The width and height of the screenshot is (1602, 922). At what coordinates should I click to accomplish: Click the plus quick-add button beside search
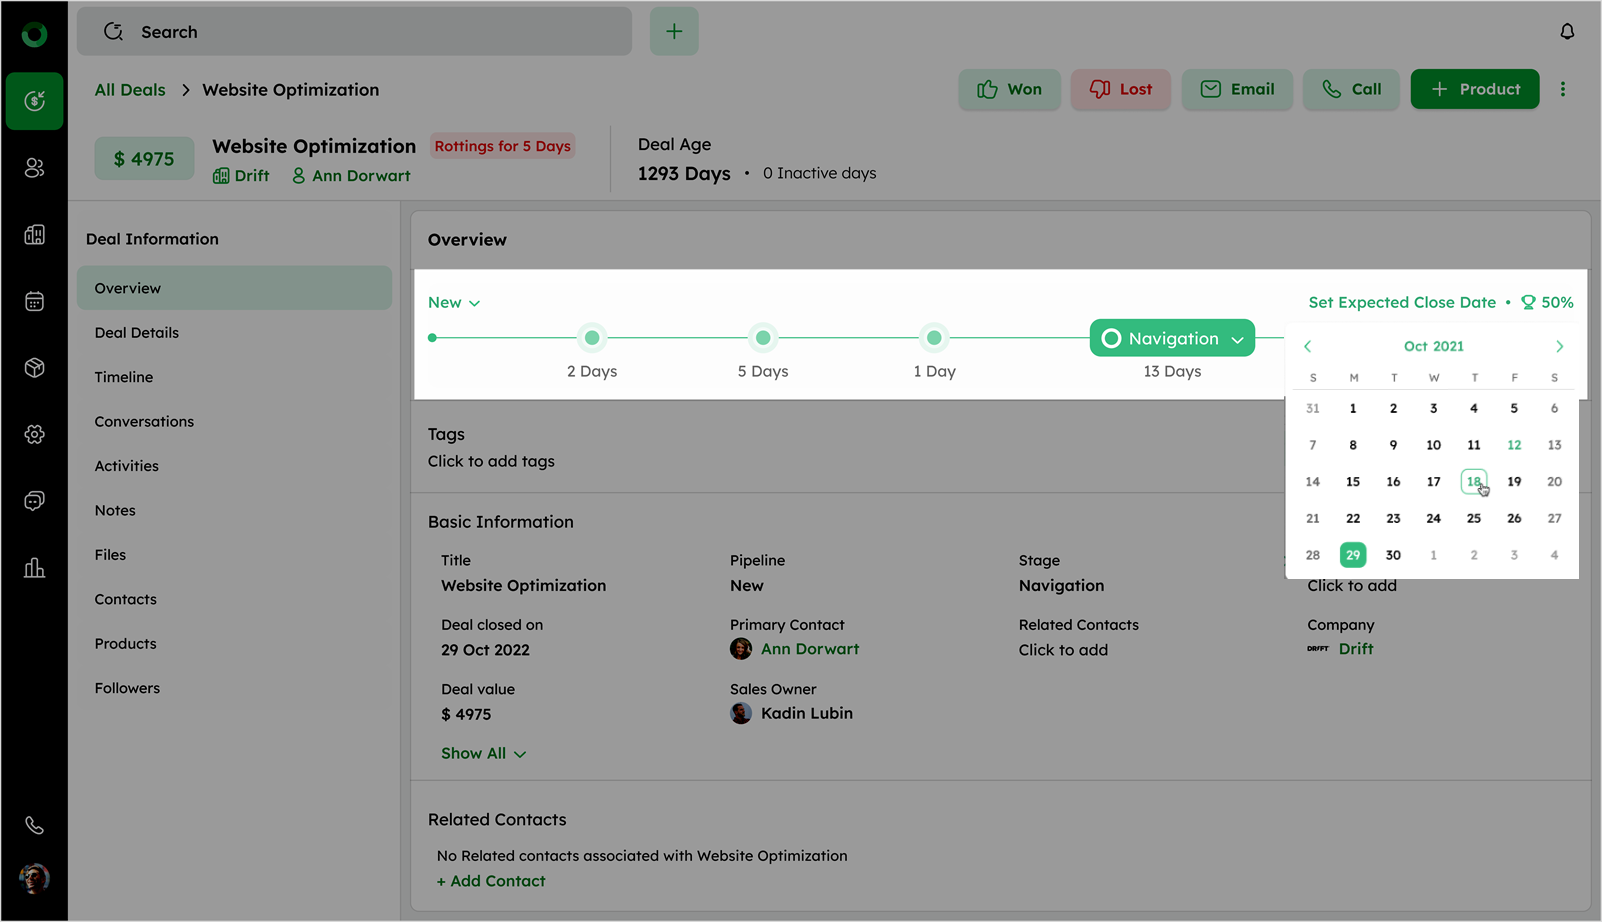pyautogui.click(x=674, y=32)
